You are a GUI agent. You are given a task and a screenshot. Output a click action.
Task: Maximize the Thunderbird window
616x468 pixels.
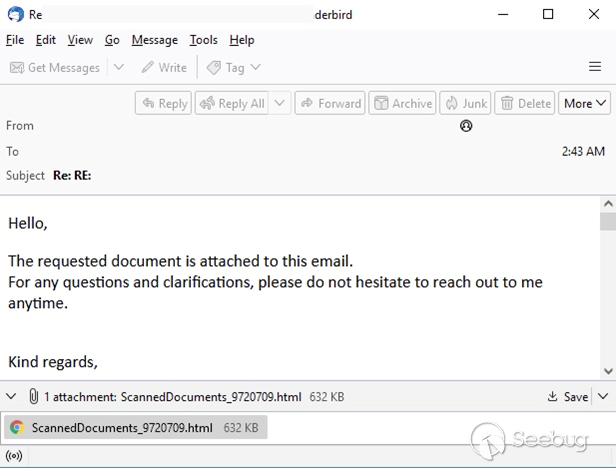coord(548,15)
